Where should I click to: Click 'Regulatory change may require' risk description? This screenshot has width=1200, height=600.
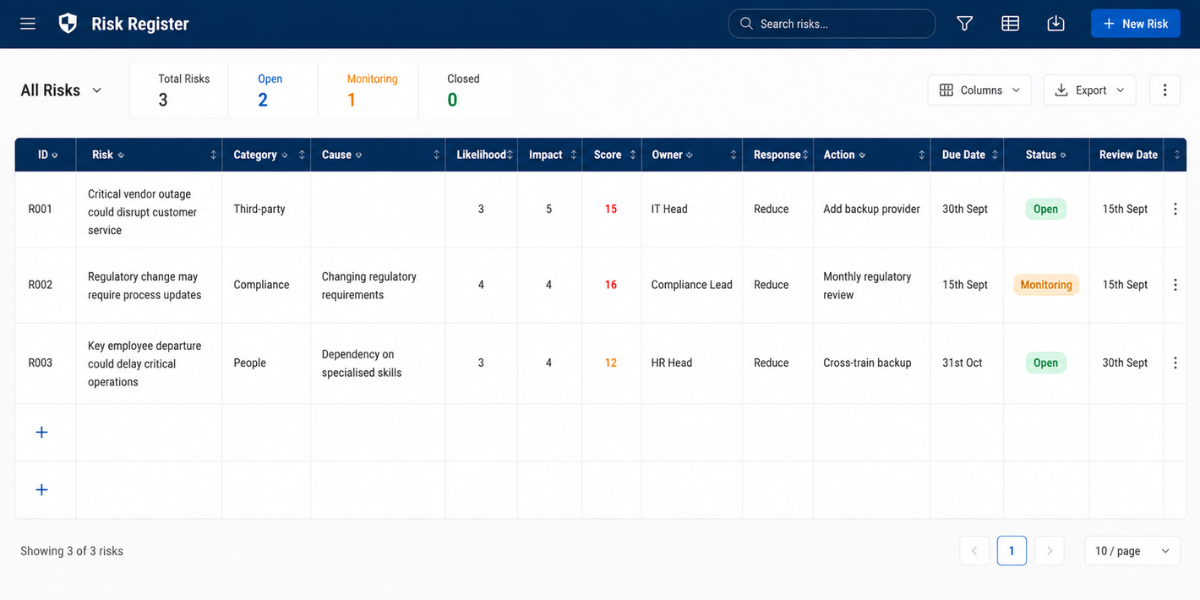coord(145,286)
